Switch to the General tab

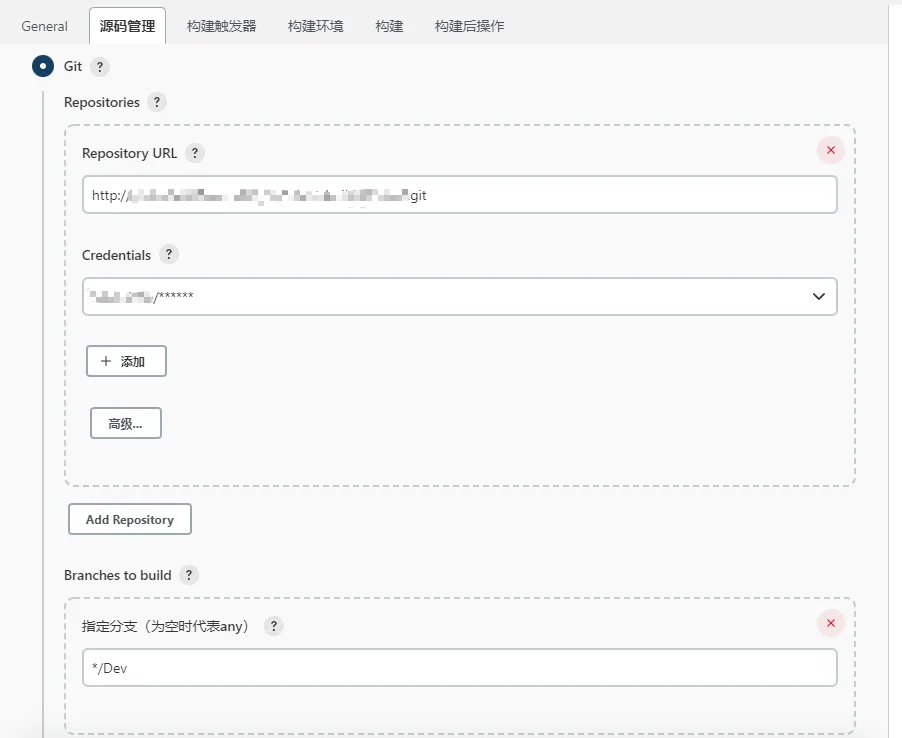[x=45, y=26]
